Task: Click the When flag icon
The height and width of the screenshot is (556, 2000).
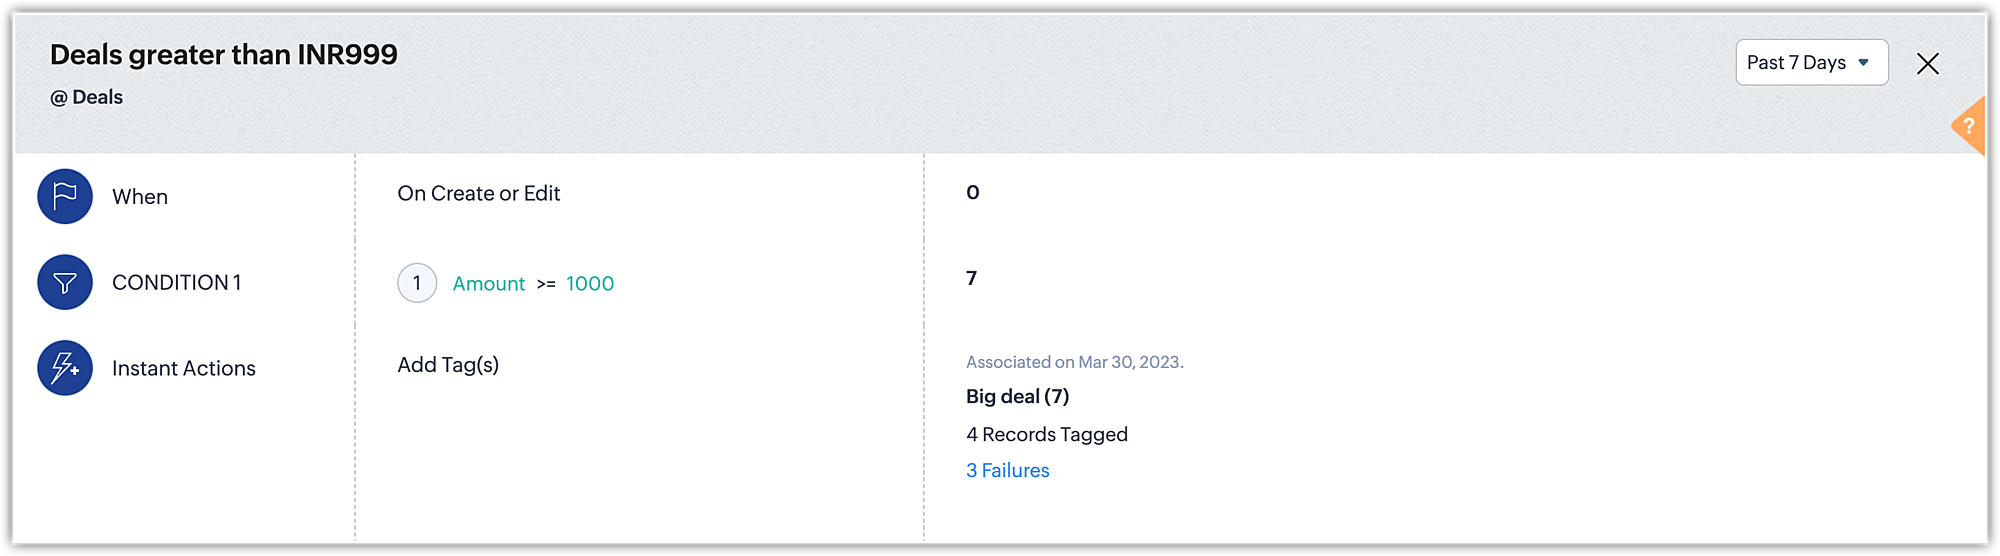Action: click(65, 196)
